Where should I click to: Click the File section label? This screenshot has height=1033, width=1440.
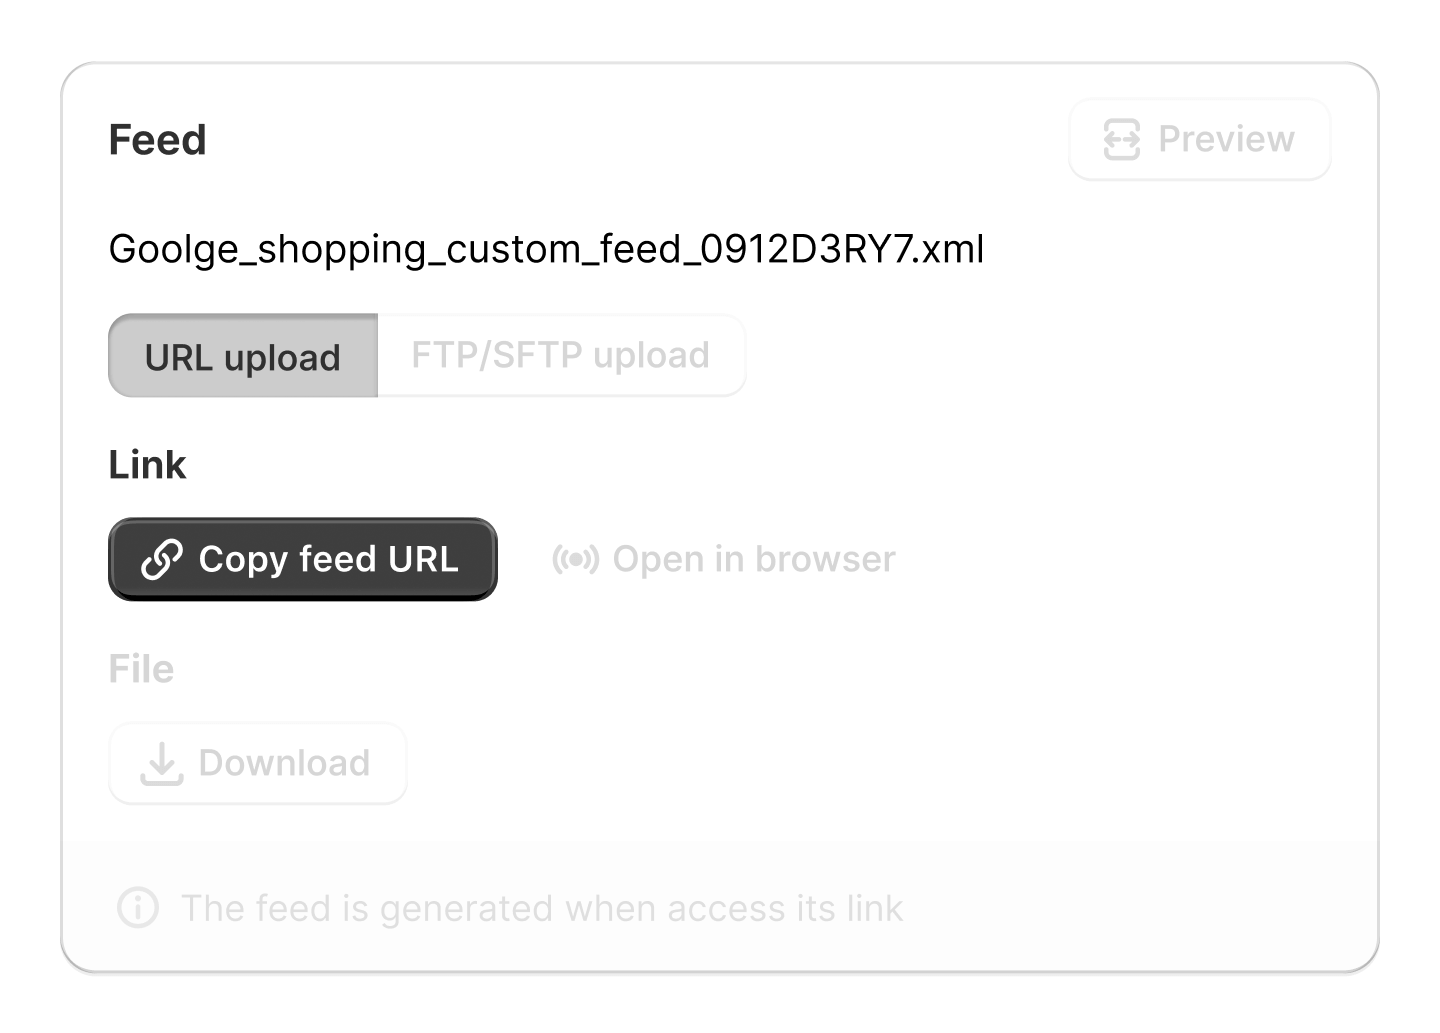click(141, 669)
